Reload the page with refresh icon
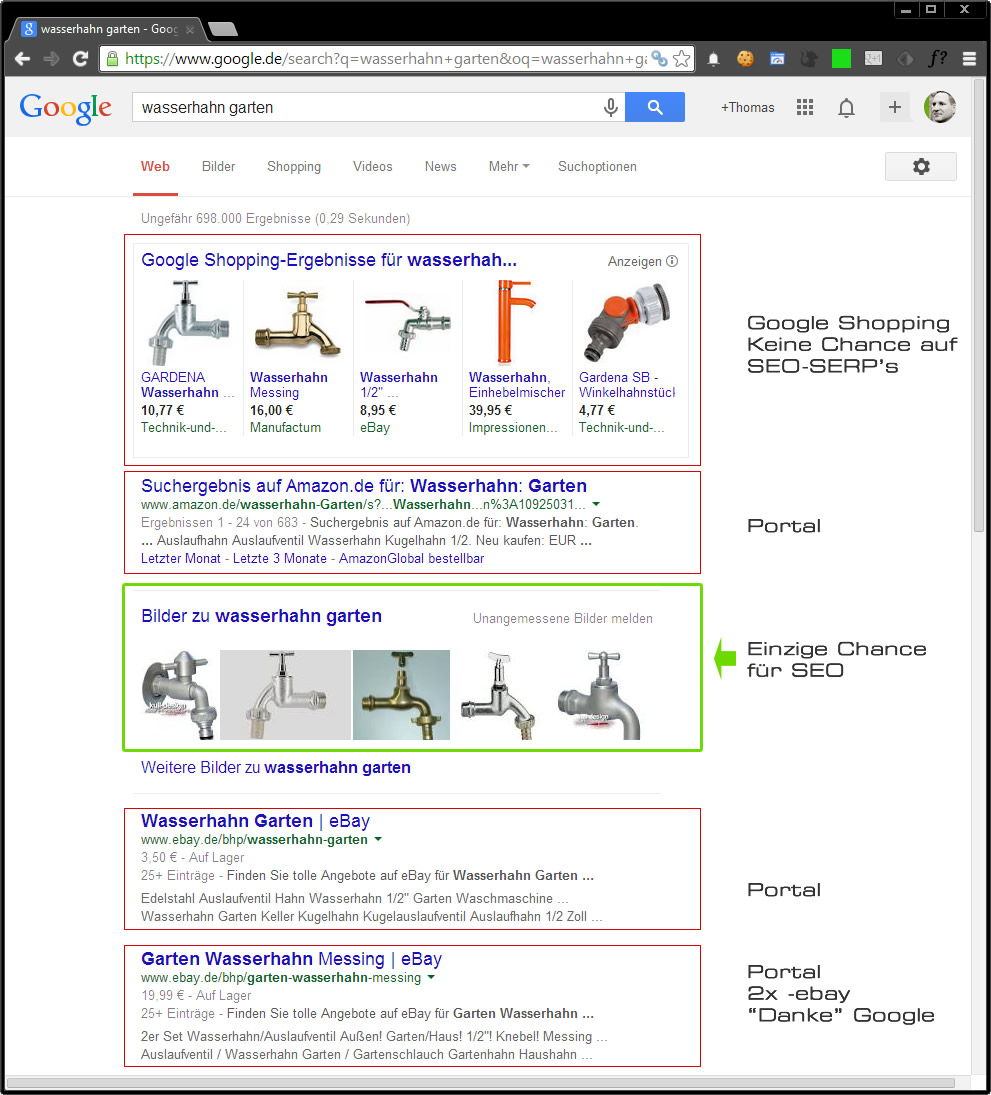The width and height of the screenshot is (991, 1095). pos(80,59)
